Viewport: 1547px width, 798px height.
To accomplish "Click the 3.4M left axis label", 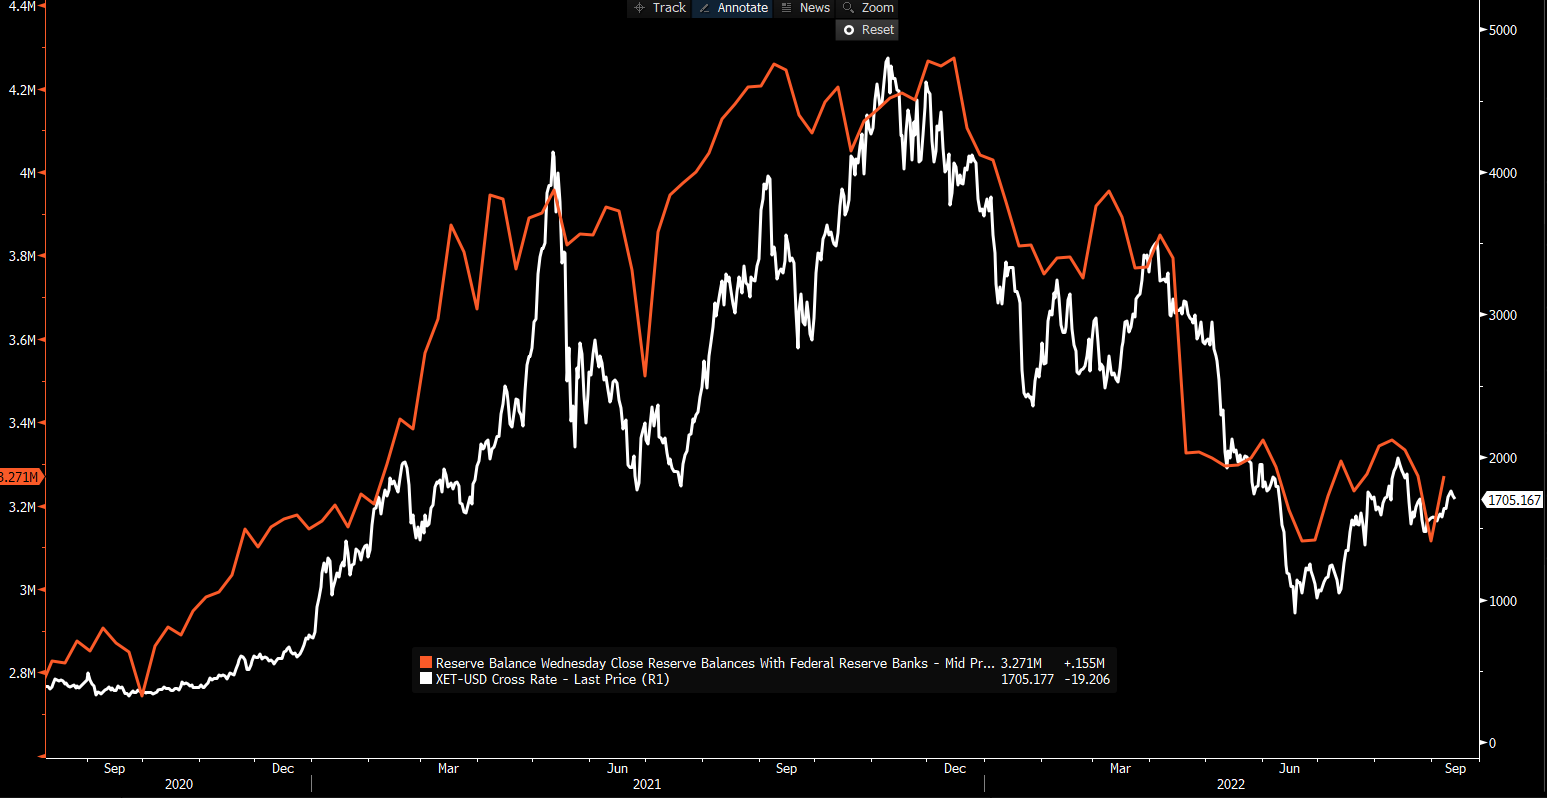I will coord(21,423).
